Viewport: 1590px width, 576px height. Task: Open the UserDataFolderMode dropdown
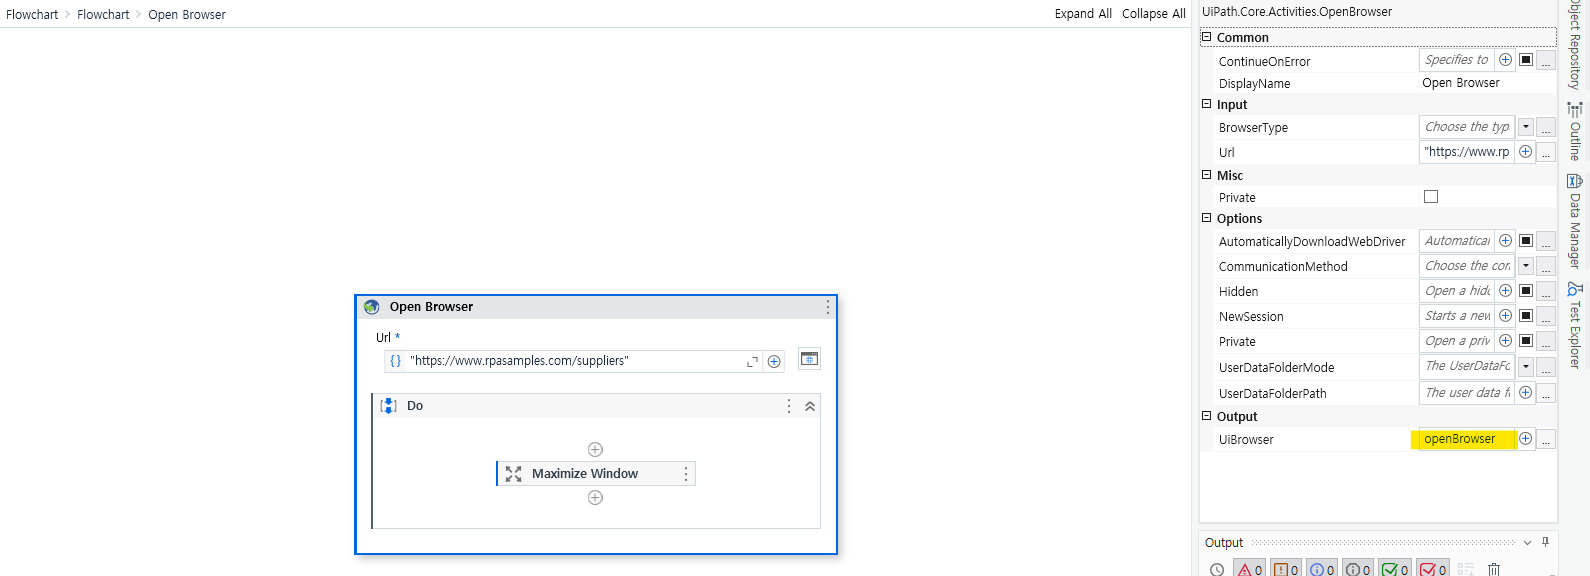(1526, 367)
